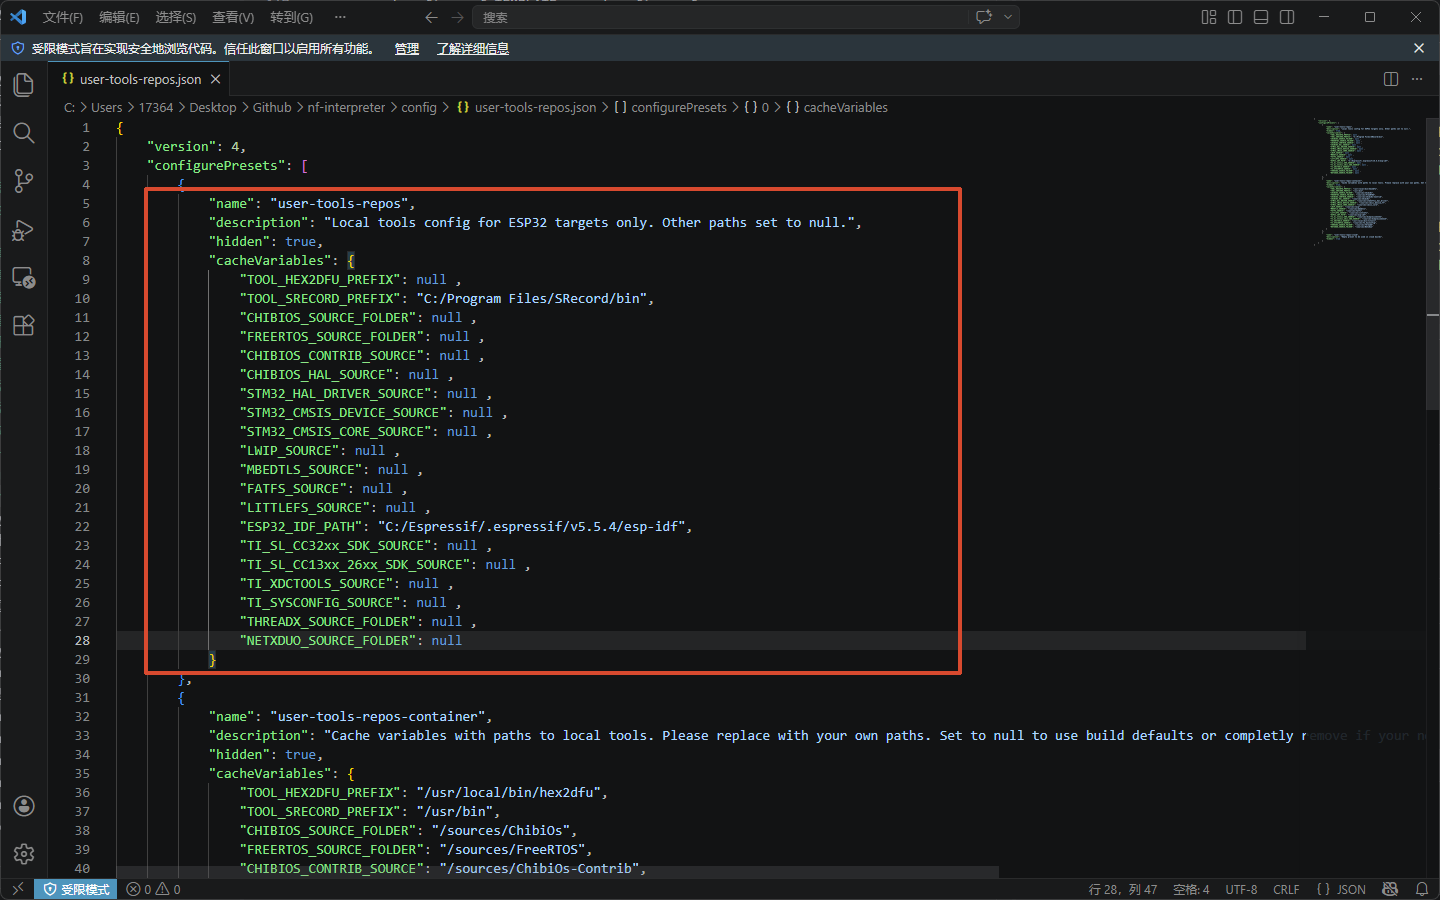This screenshot has width=1440, height=900.
Task: Open the 文件(F) menu
Action: coord(63,17)
